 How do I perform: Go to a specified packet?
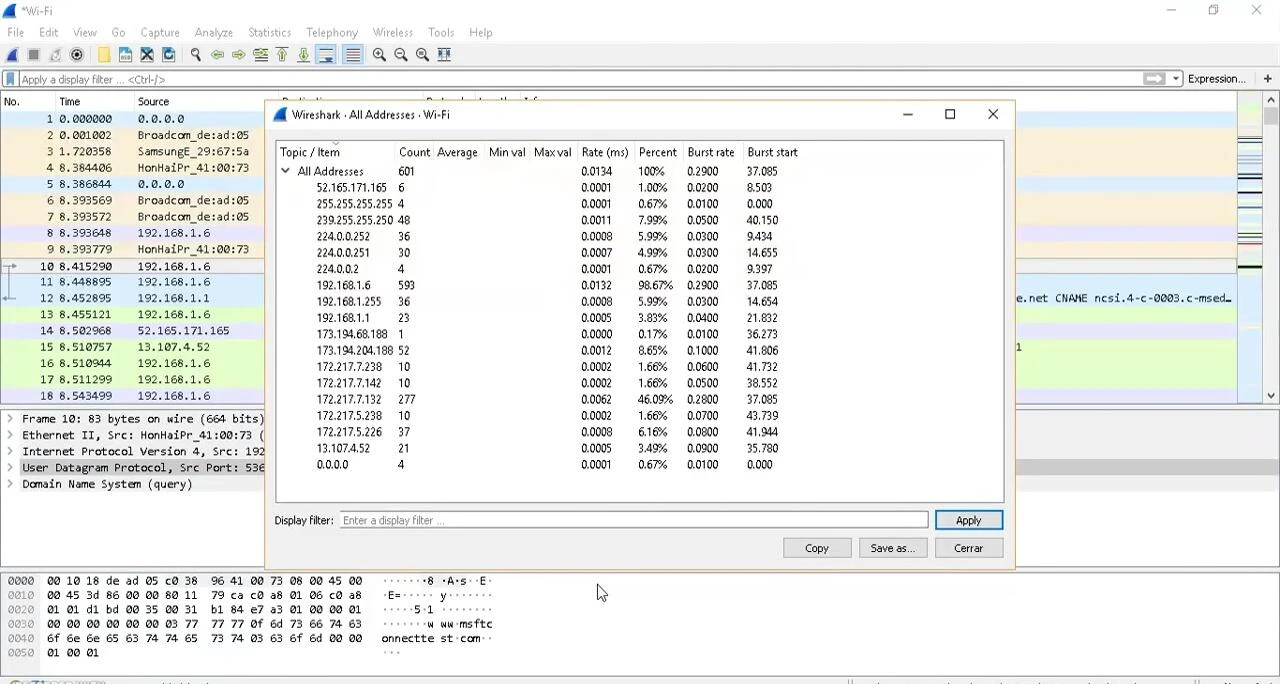(x=260, y=55)
